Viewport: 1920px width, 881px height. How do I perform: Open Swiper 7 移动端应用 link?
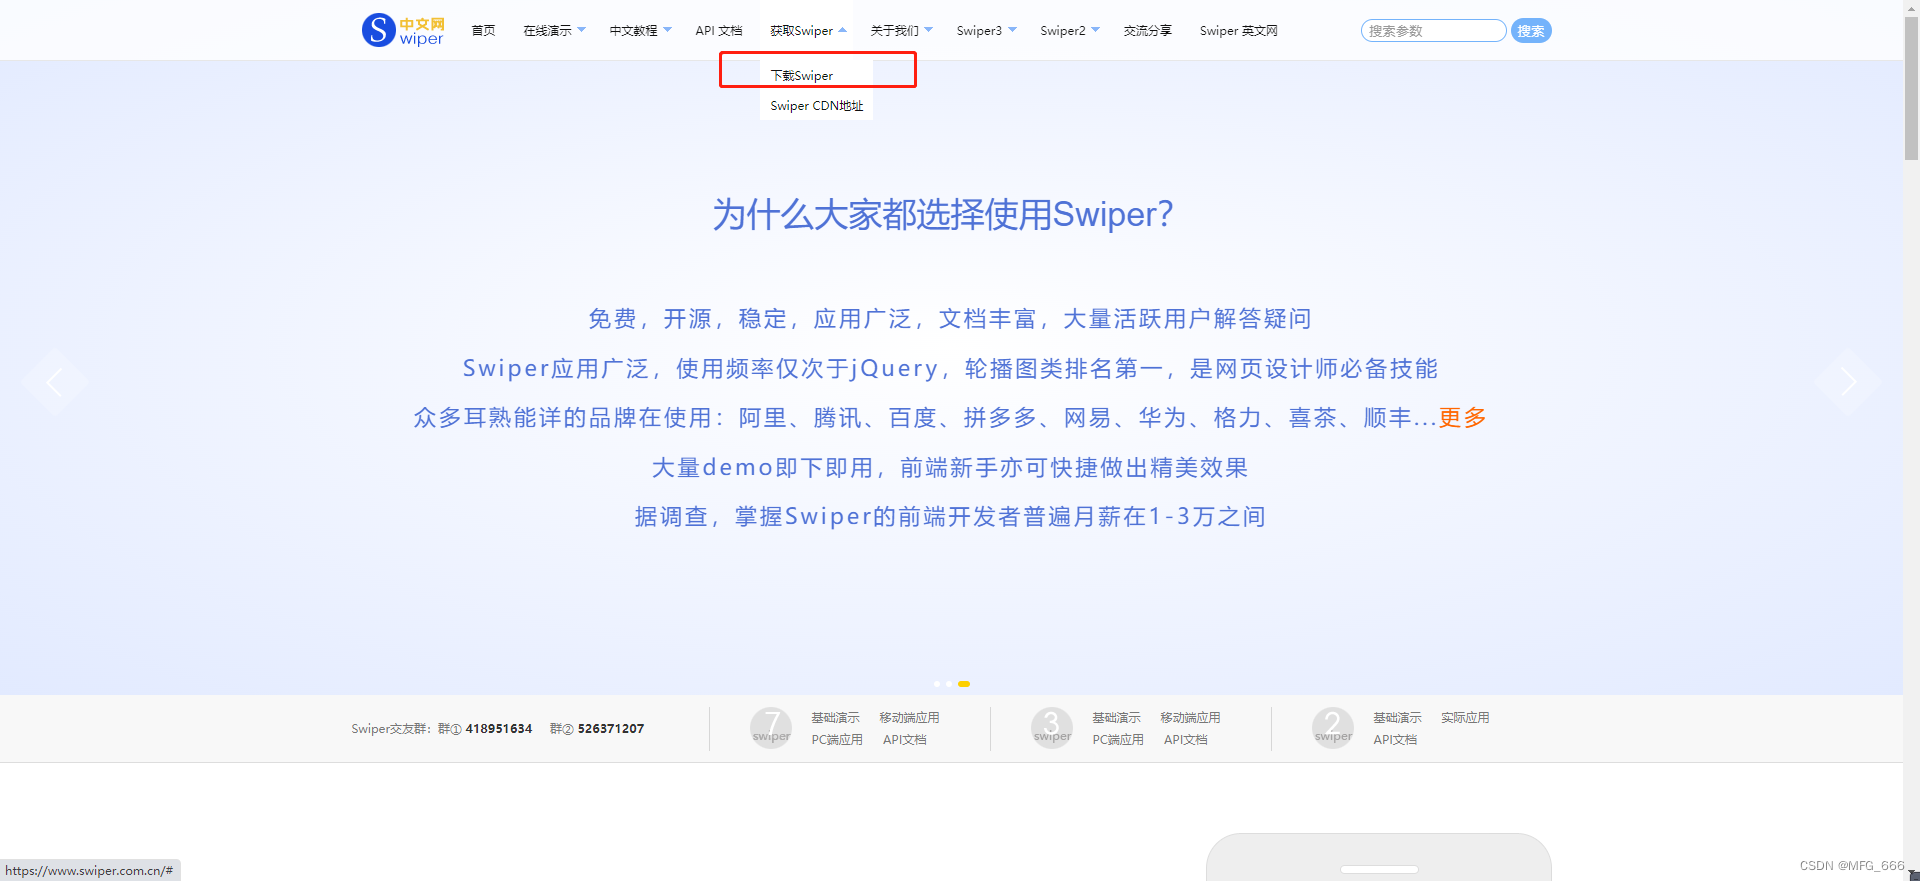(909, 718)
